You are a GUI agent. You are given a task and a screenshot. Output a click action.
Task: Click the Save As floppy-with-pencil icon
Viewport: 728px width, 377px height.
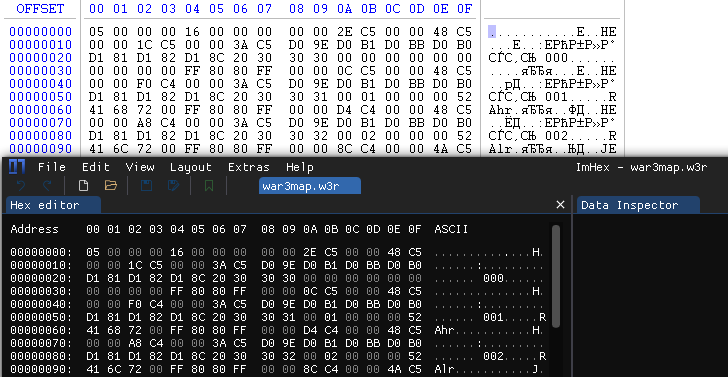pos(173,186)
